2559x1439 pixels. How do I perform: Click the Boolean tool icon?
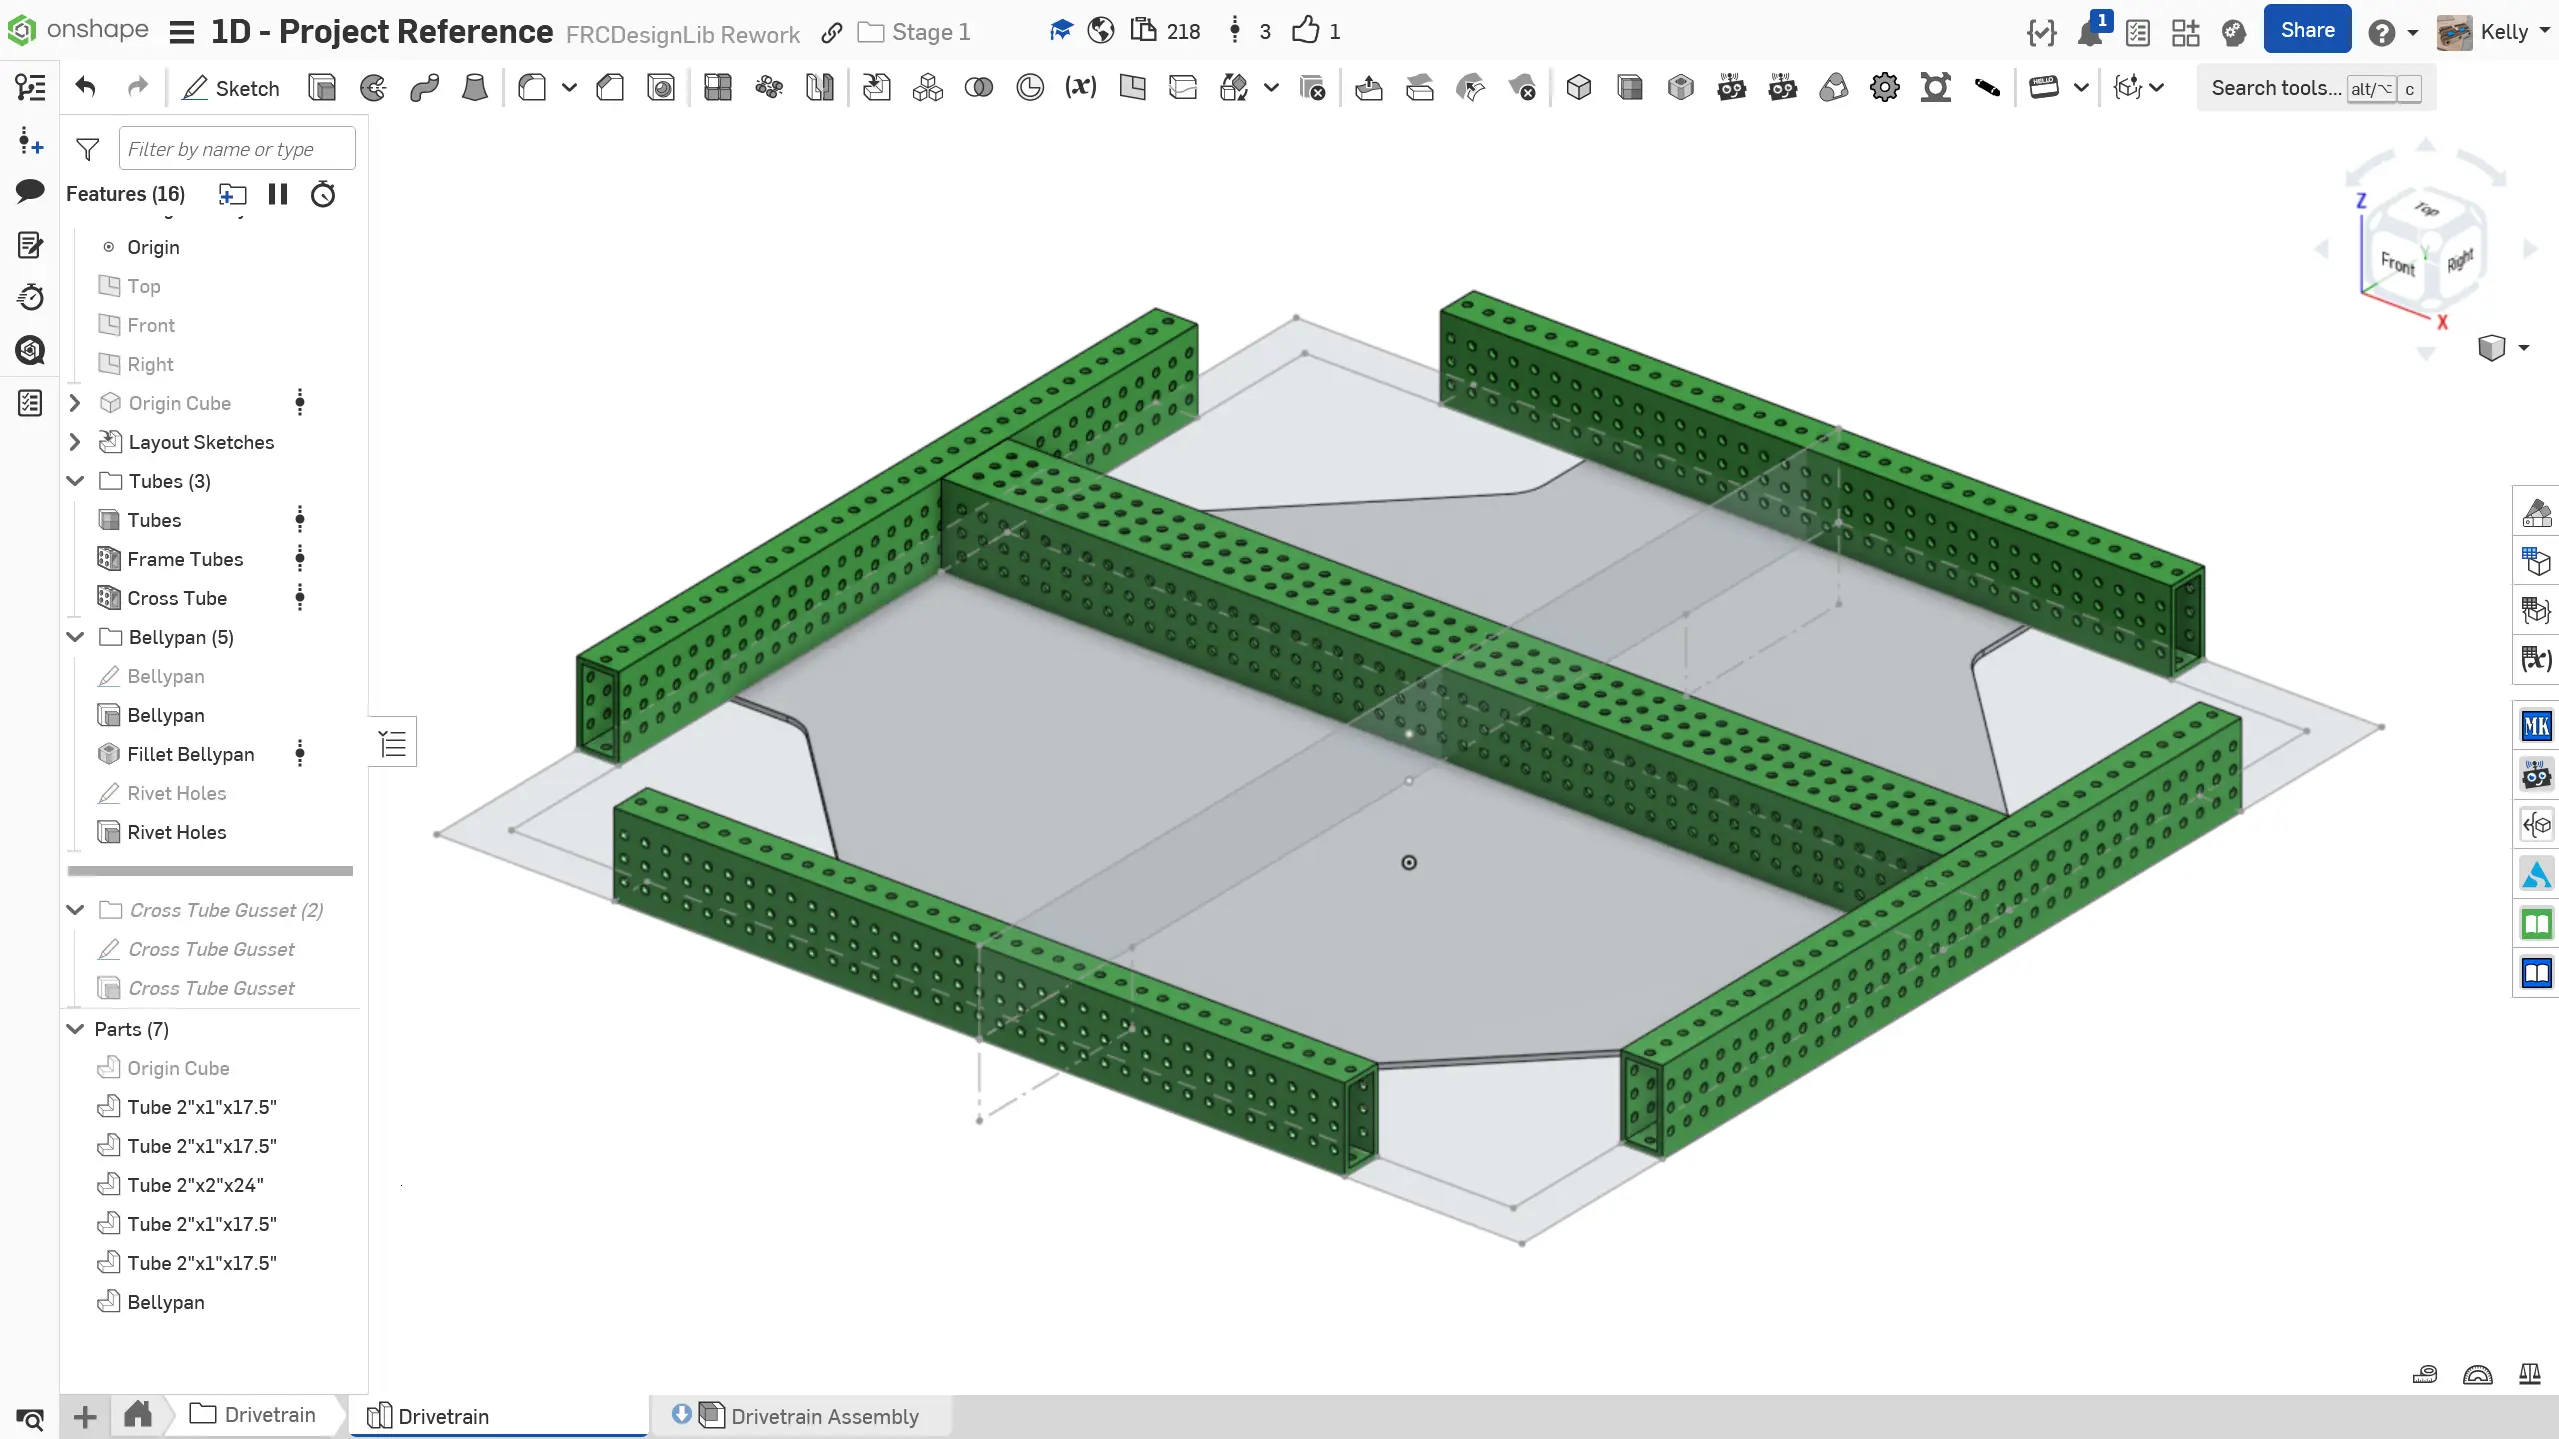click(x=978, y=88)
